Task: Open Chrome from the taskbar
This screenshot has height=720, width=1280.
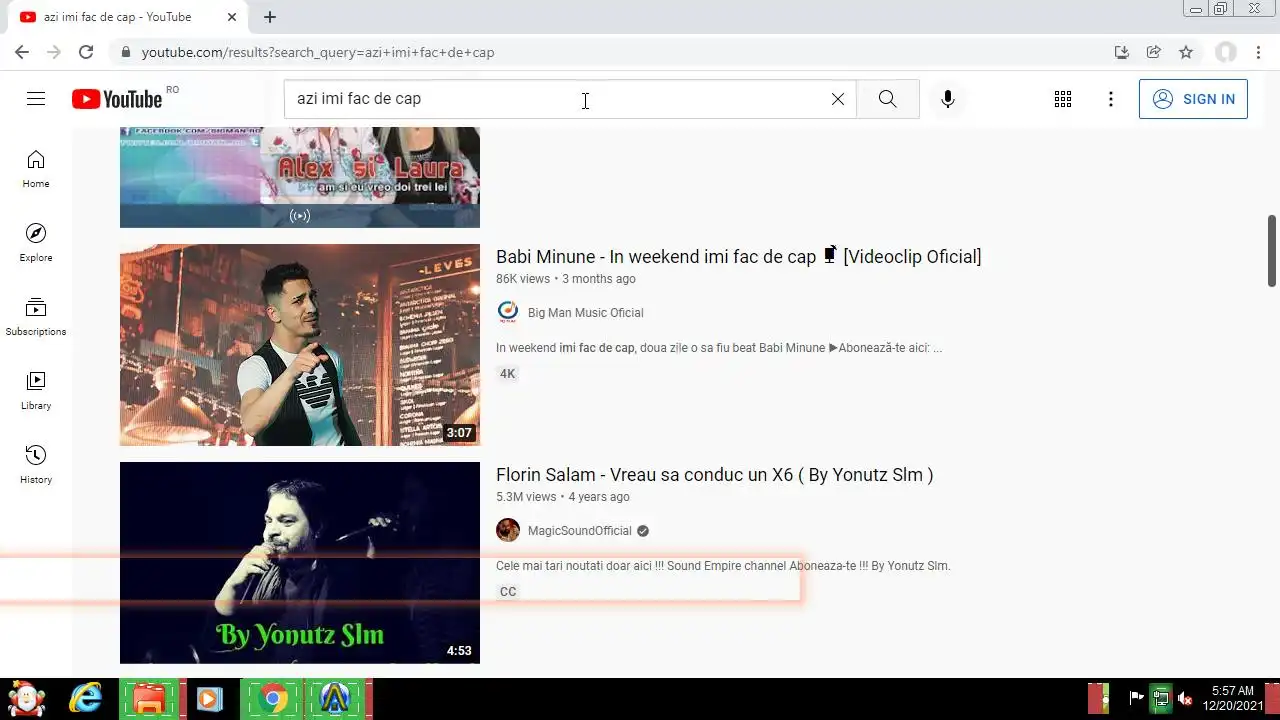Action: (x=271, y=698)
